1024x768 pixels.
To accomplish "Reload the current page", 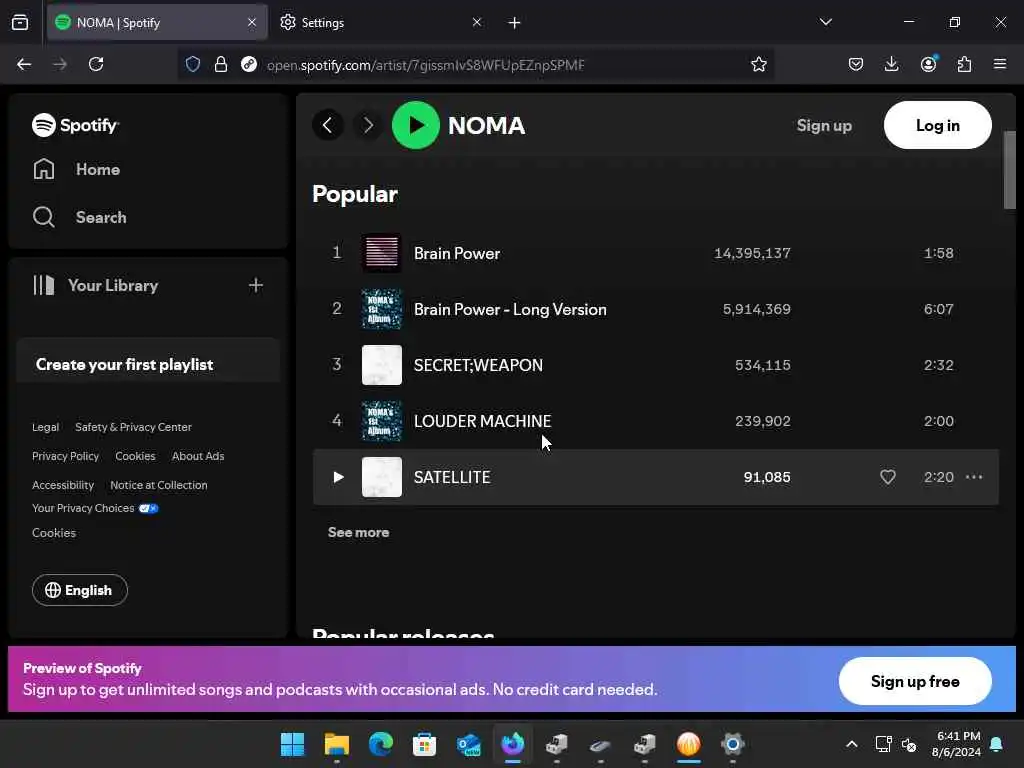I will pos(96,64).
